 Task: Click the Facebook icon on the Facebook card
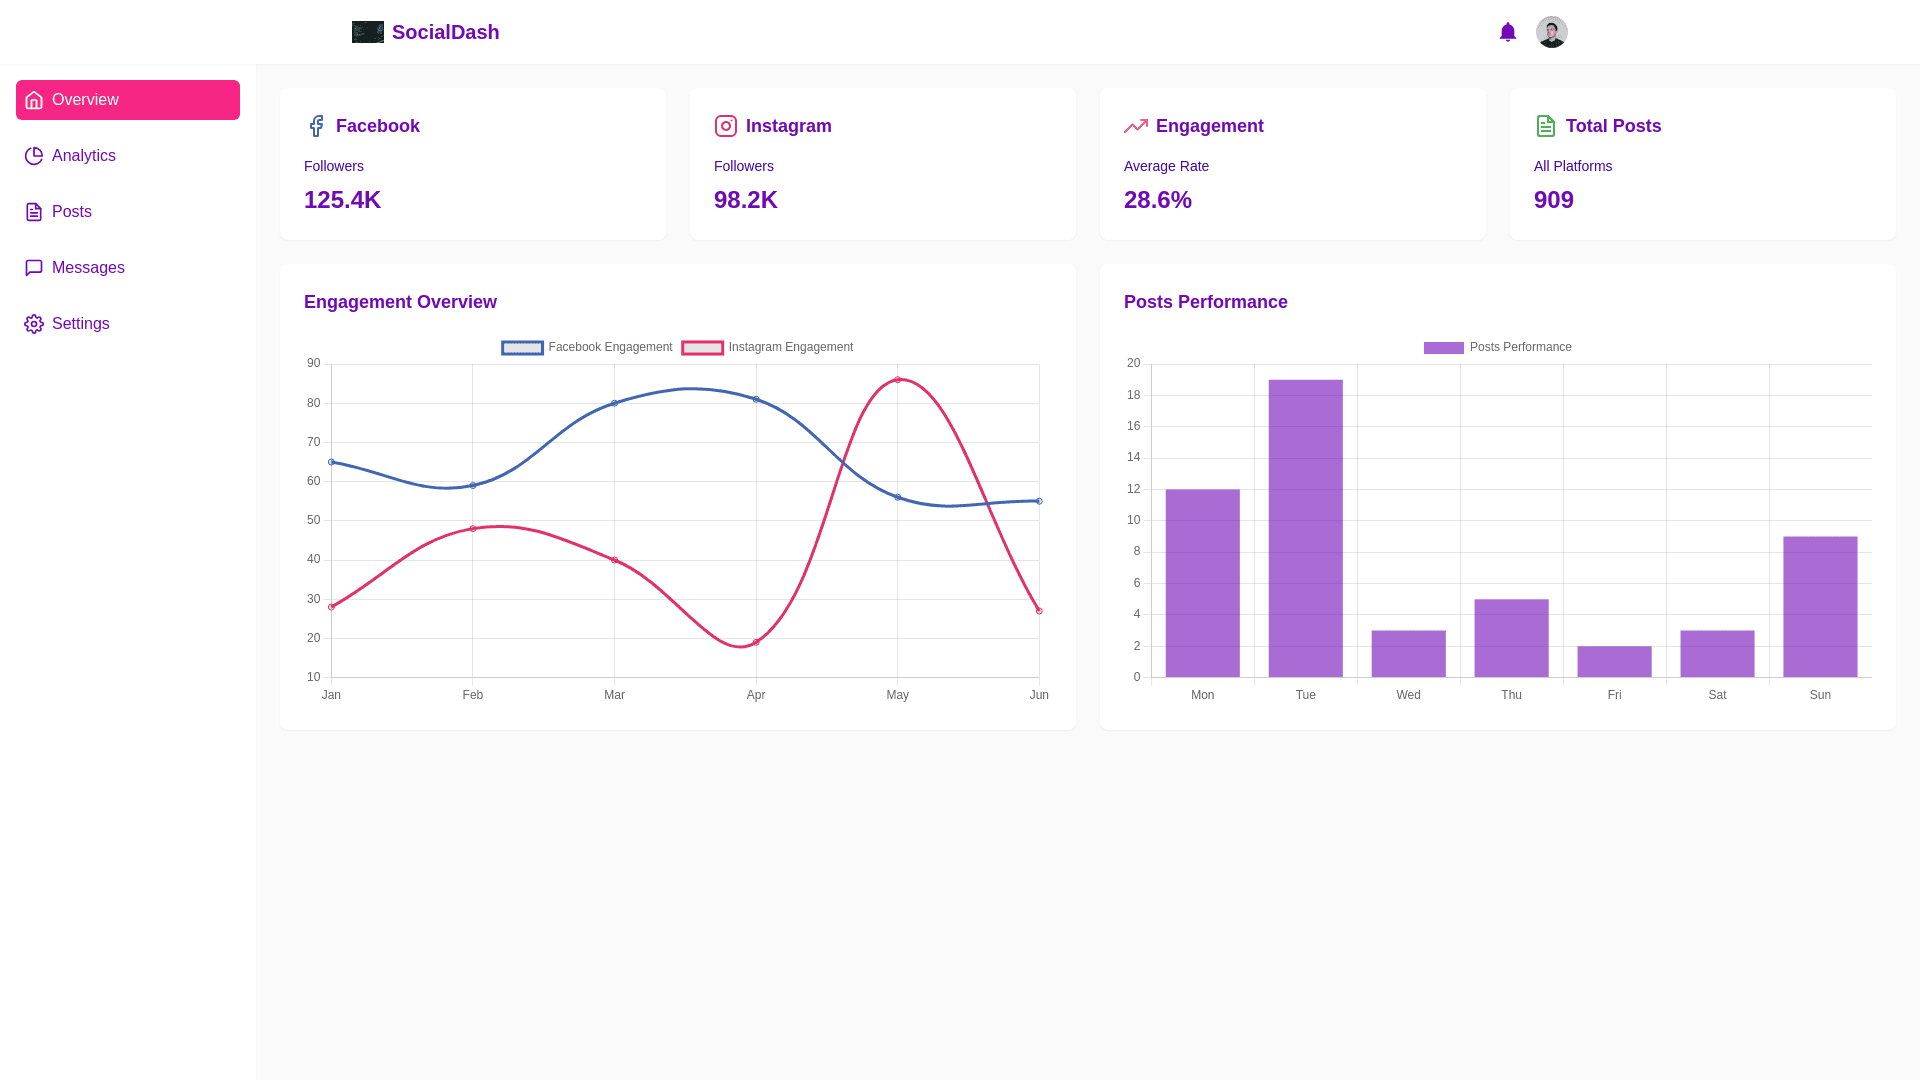pos(316,126)
